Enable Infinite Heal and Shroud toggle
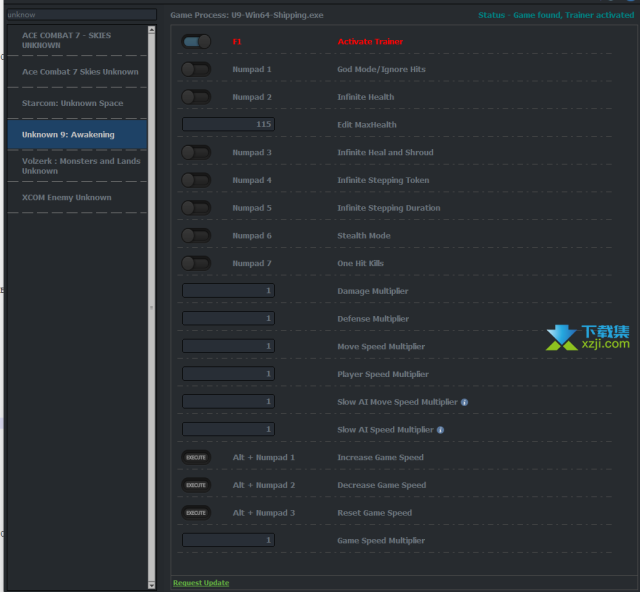The height and width of the screenshot is (592, 640). point(196,153)
